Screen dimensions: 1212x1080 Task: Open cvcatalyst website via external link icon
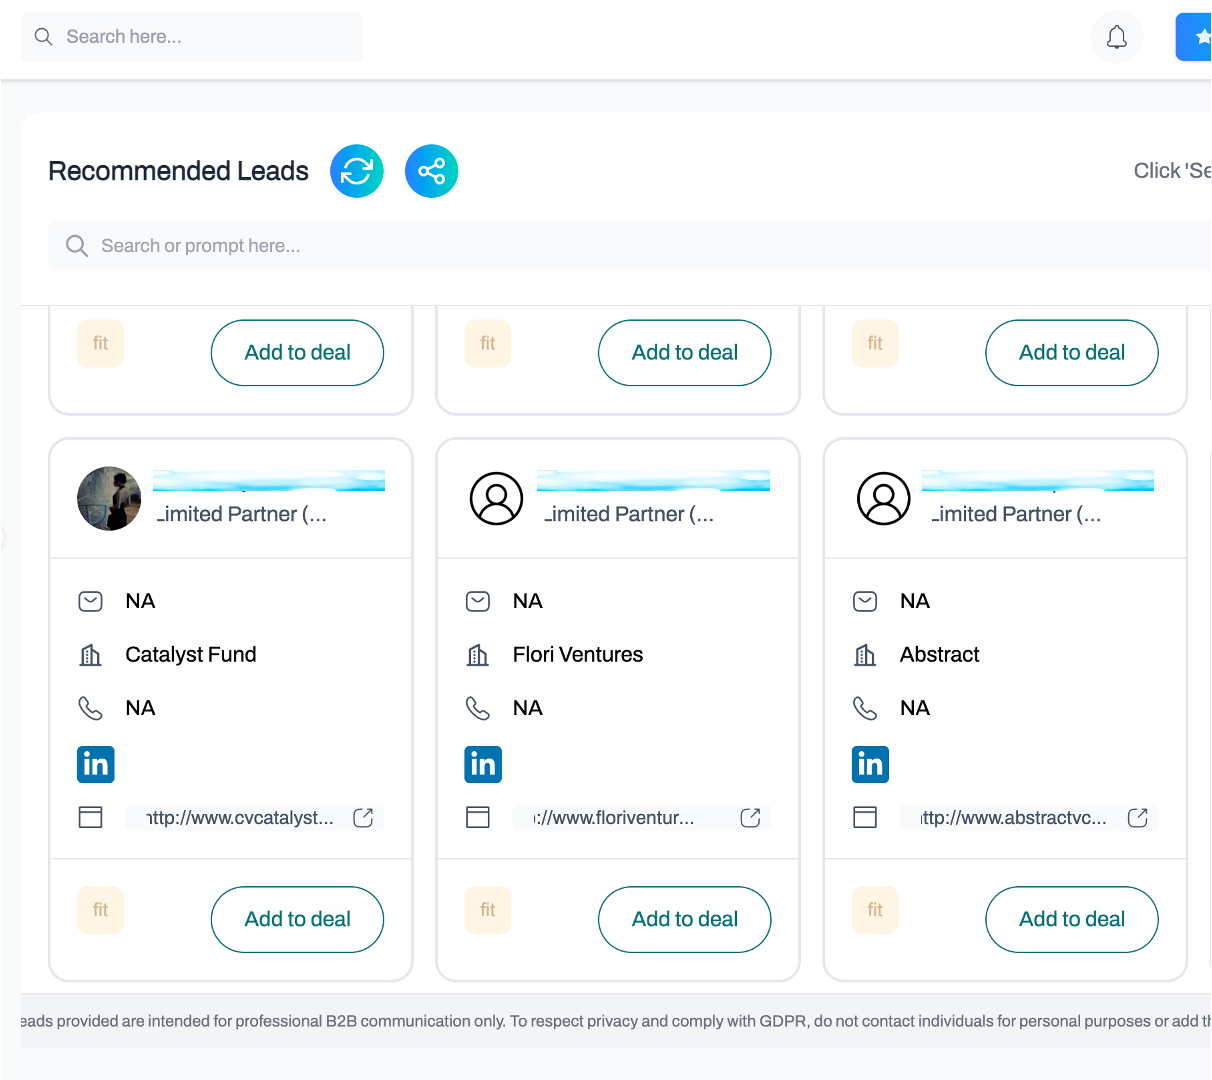363,818
